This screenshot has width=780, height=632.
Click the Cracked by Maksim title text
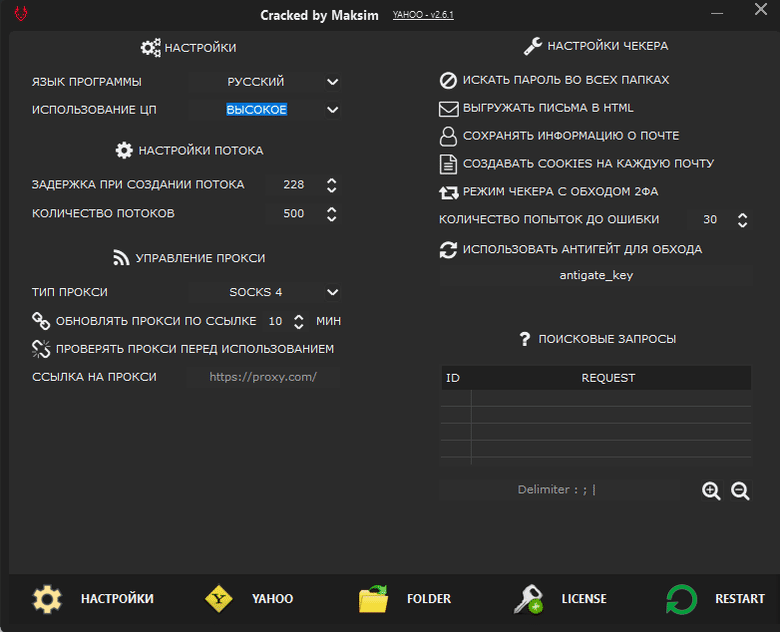(x=319, y=15)
